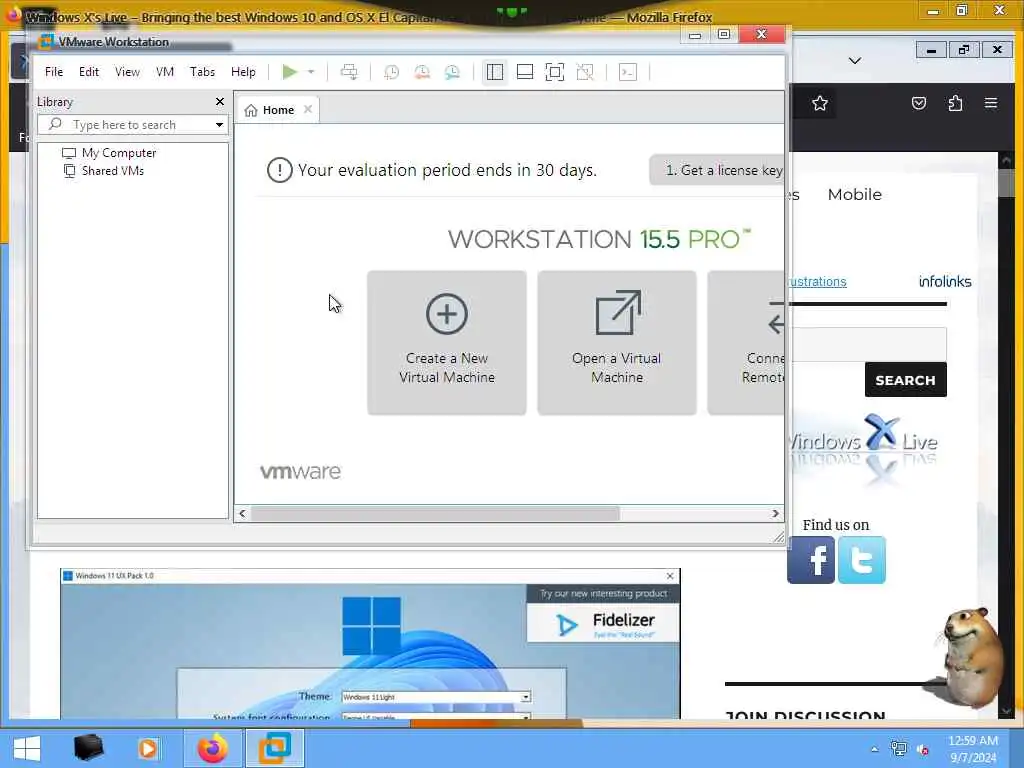Toggle the thumbnail bar icon

pos(525,72)
